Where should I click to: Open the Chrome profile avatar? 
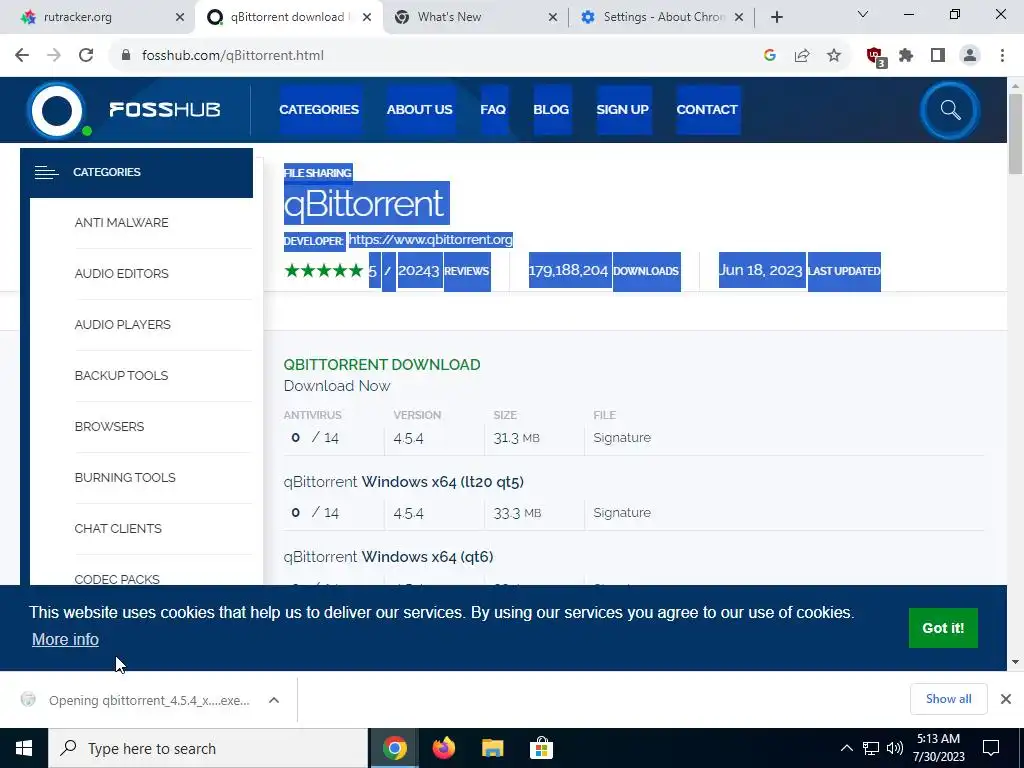tap(970, 56)
